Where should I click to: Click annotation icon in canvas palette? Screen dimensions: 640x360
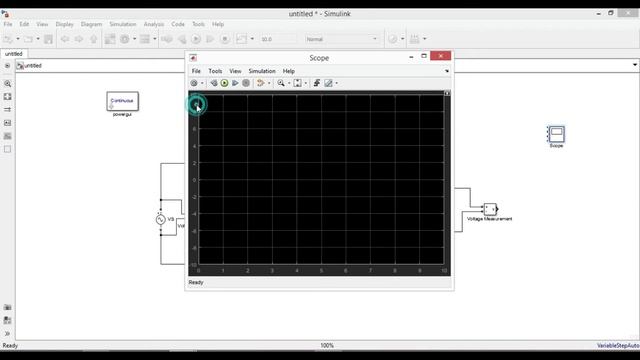(7, 123)
